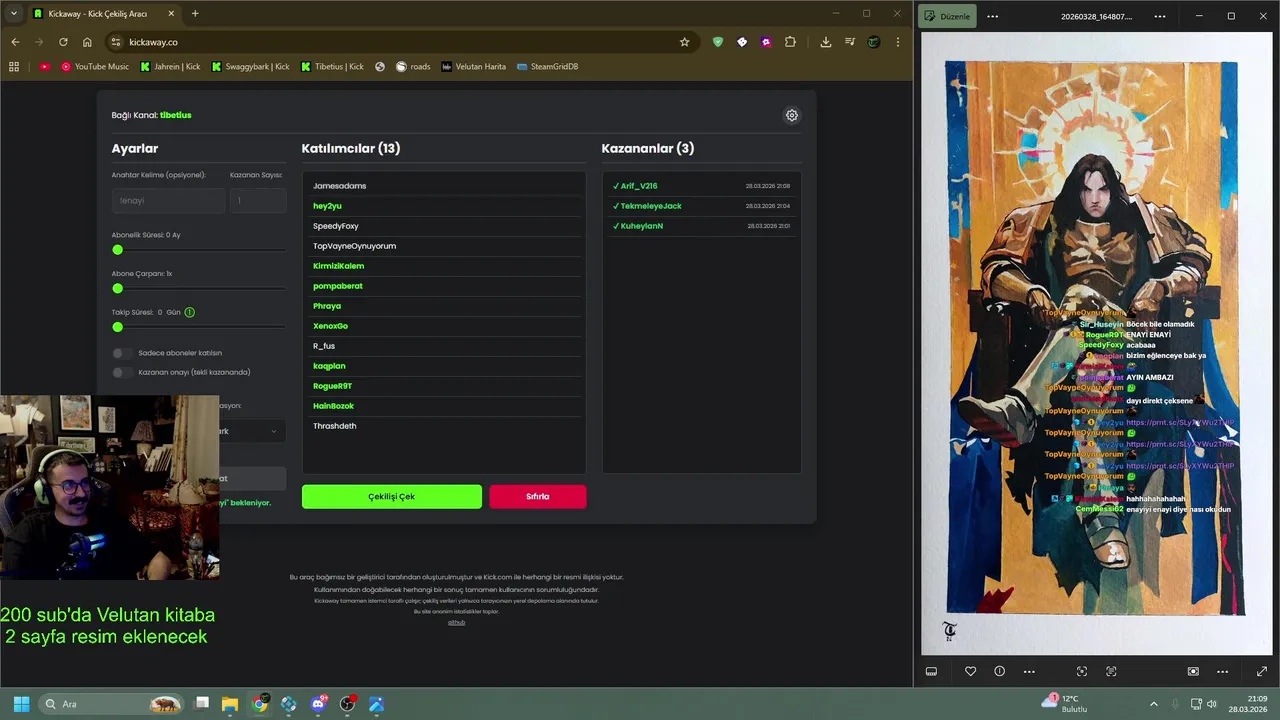This screenshot has height=720, width=1280.
Task: Open Windows Start menu
Action: point(21,704)
